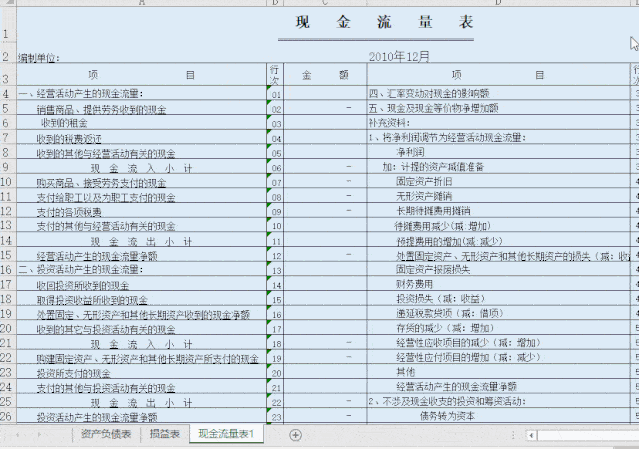
Task: Select cell 加: 计提的资产减值准备
Action: click(498, 167)
